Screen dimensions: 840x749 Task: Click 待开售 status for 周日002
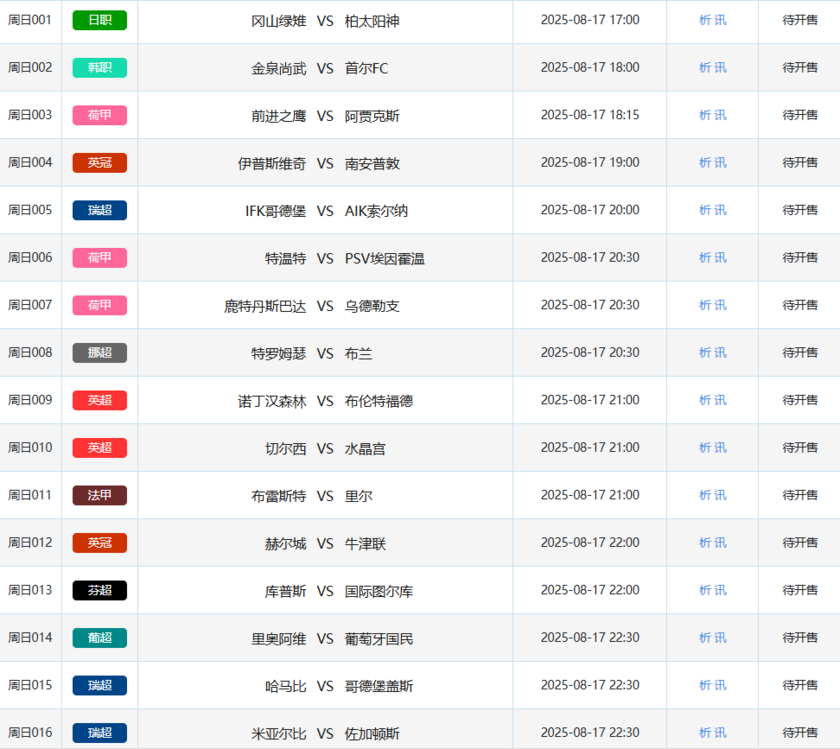800,68
